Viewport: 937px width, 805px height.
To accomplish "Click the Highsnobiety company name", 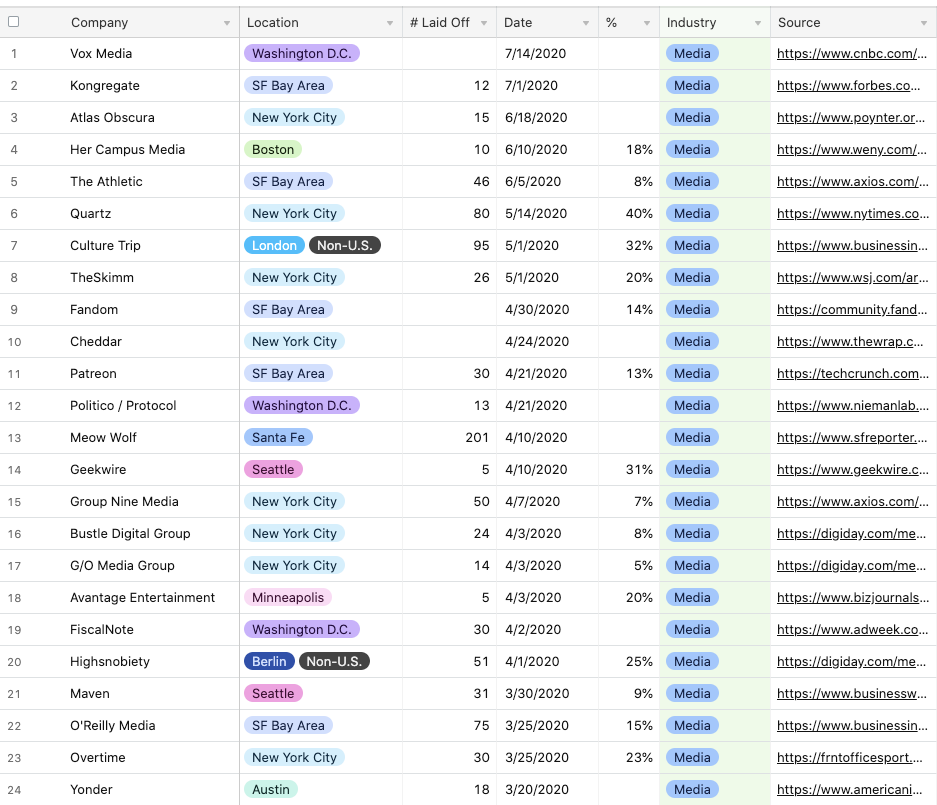I will pyautogui.click(x=110, y=662).
